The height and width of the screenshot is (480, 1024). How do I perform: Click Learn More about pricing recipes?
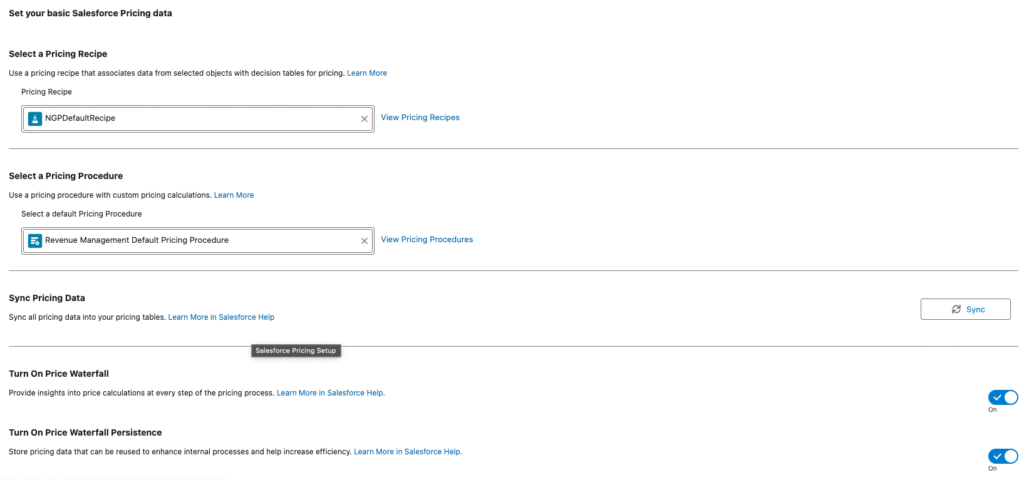[x=366, y=73]
